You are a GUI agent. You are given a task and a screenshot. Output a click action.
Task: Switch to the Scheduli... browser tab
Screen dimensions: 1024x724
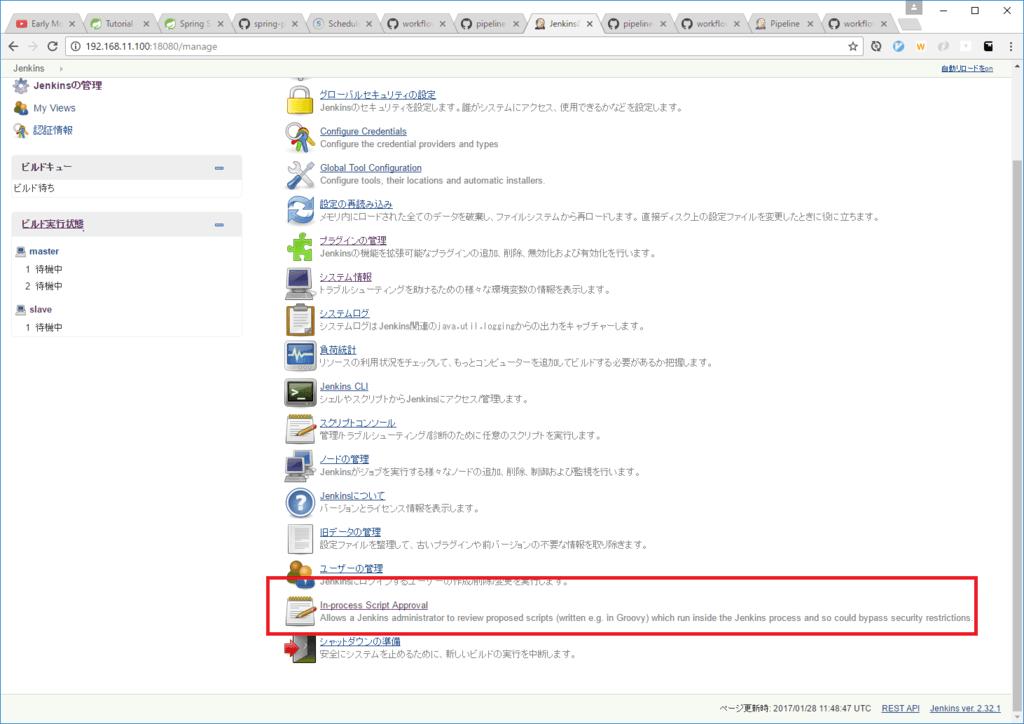click(x=342, y=24)
